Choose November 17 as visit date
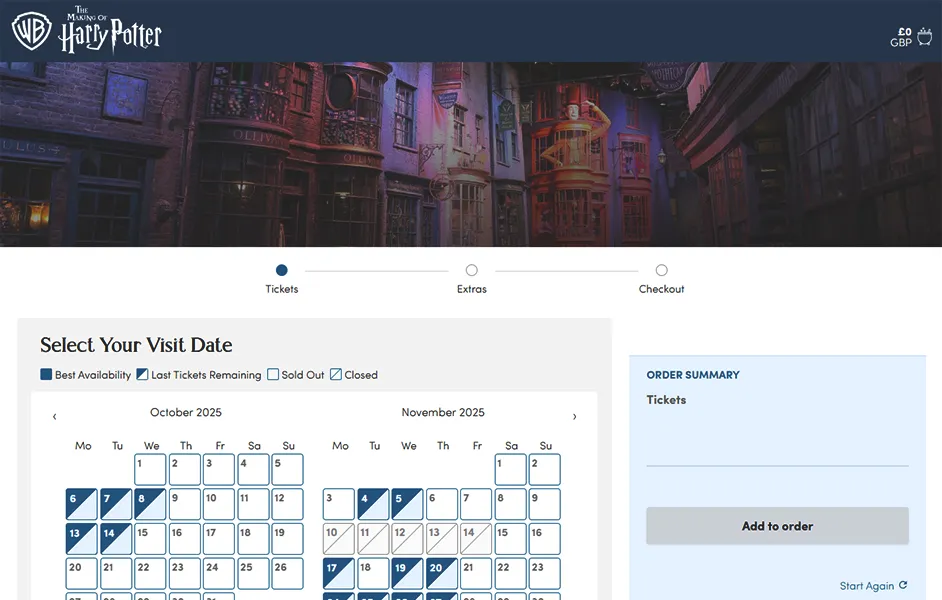Image resolution: width=942 pixels, height=600 pixels. (x=339, y=573)
